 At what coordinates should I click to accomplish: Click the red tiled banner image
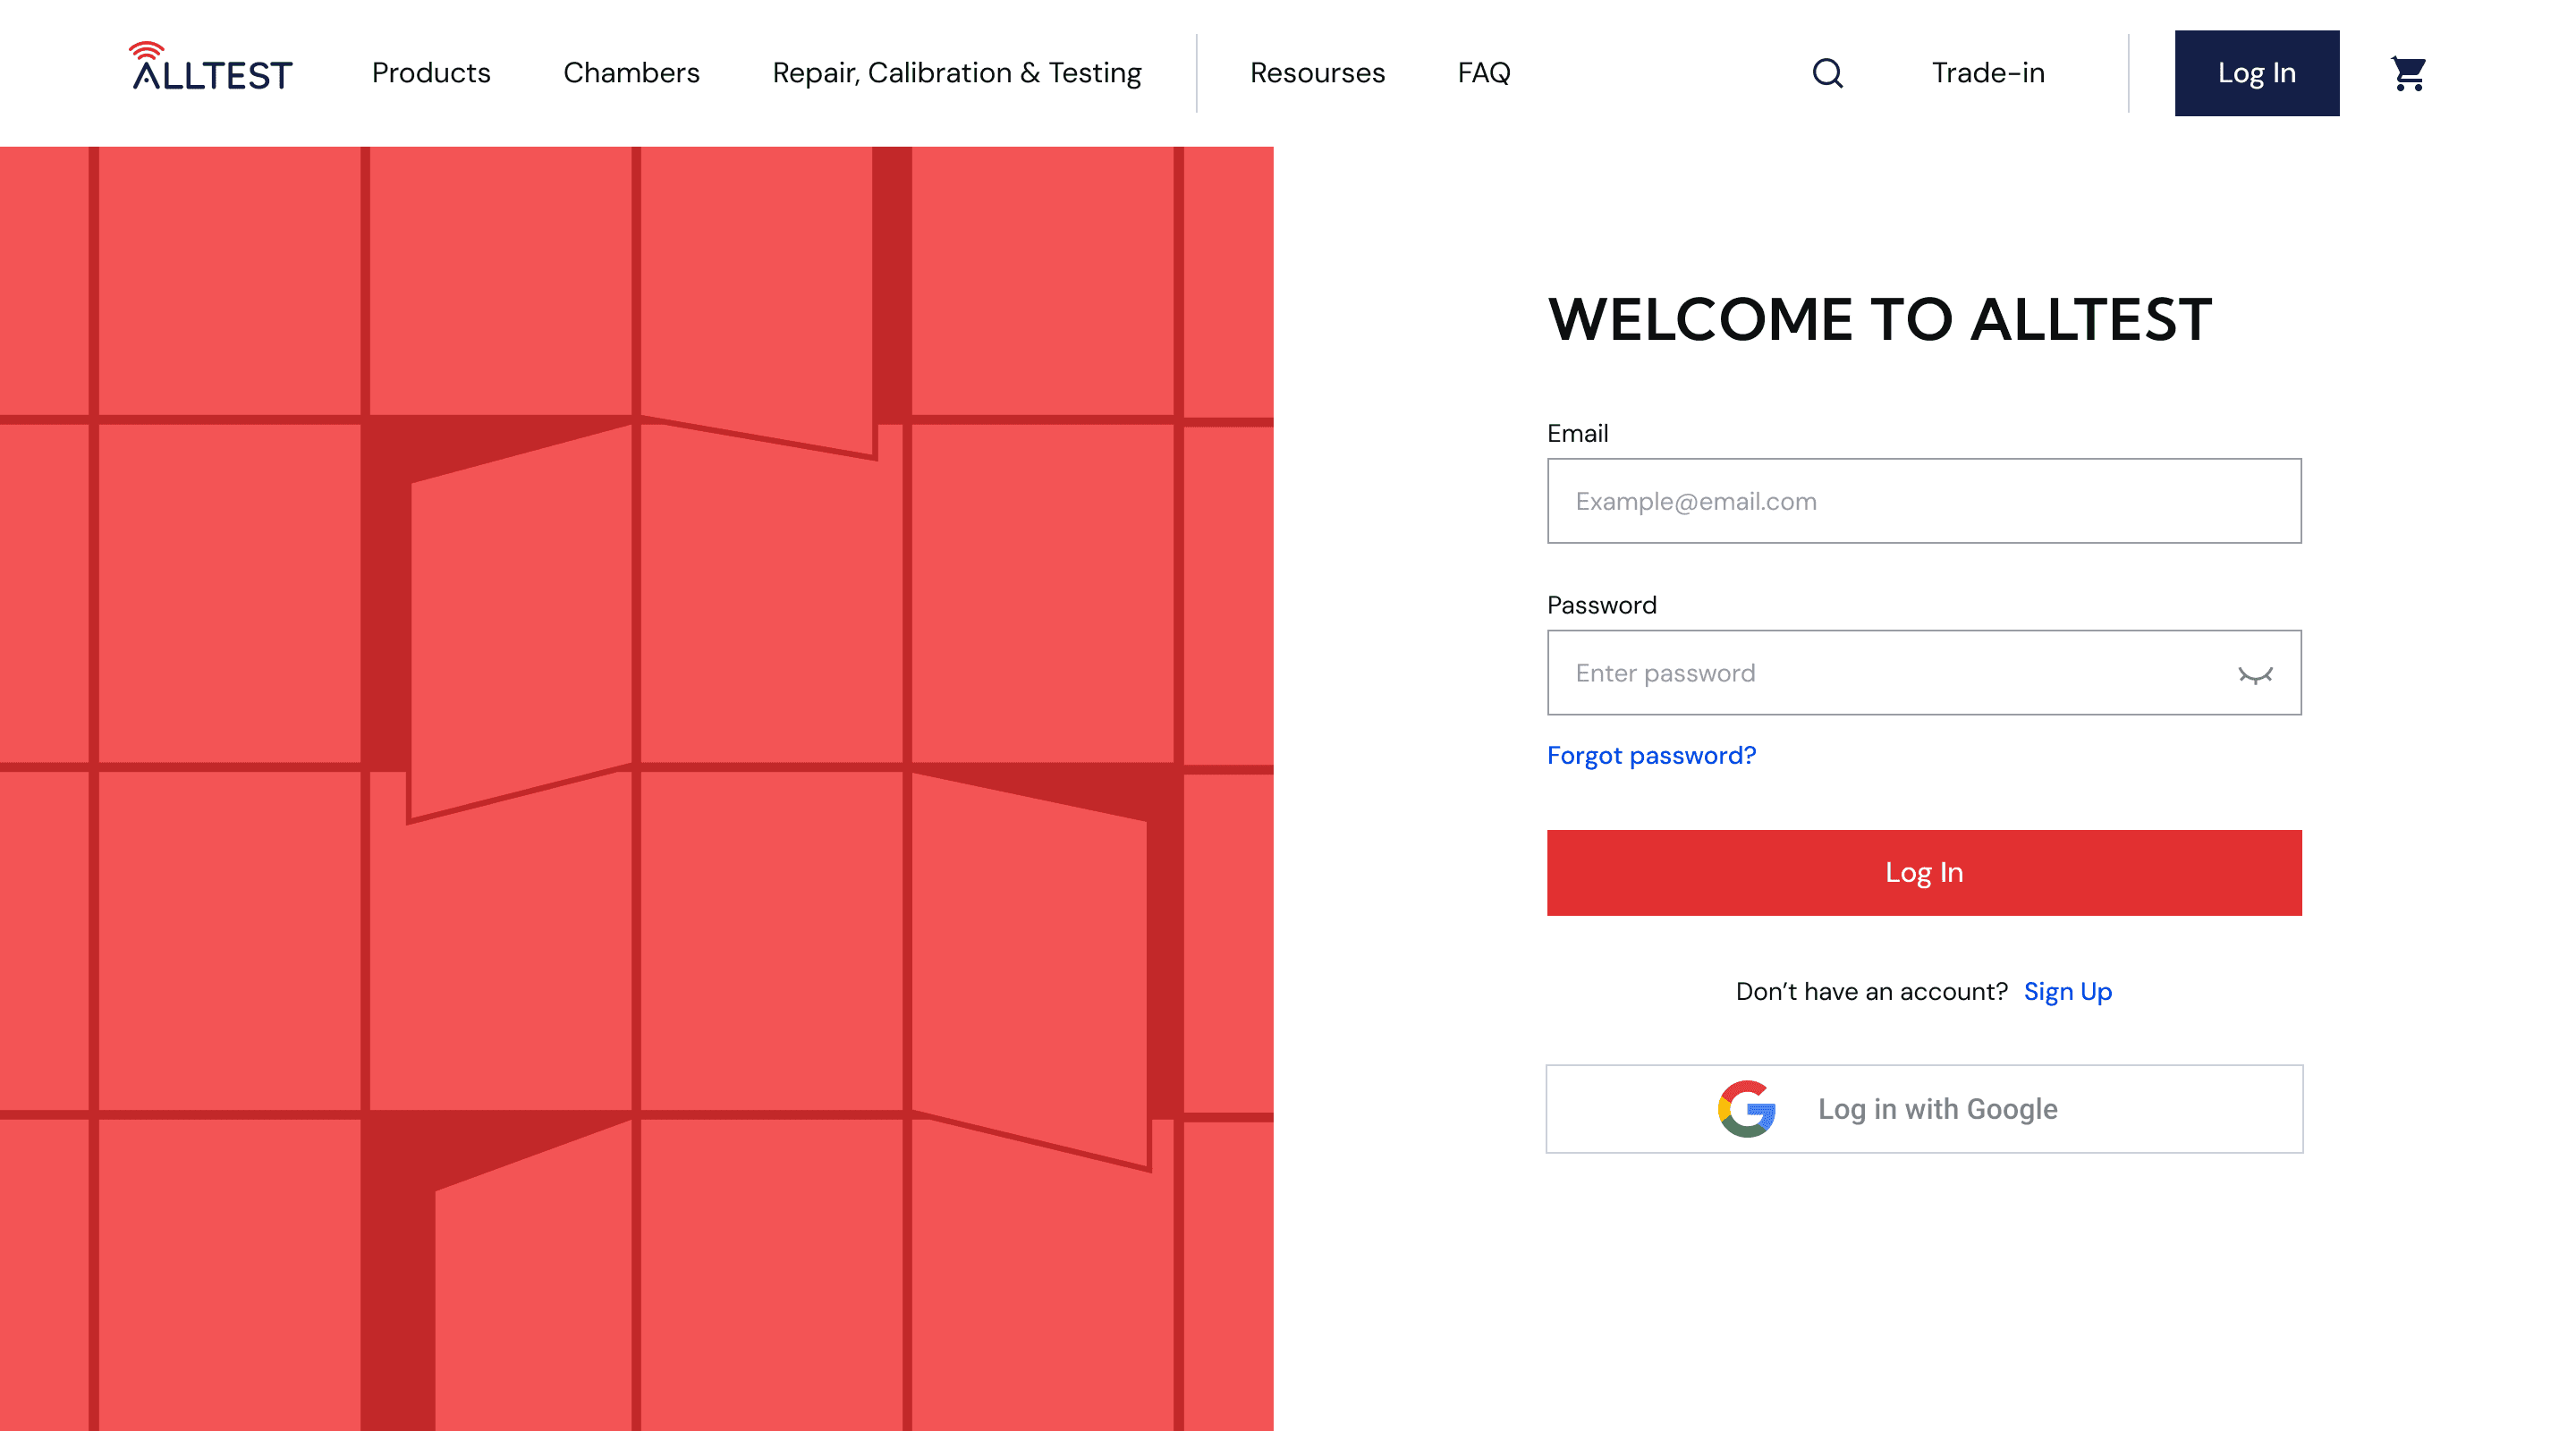[636, 788]
